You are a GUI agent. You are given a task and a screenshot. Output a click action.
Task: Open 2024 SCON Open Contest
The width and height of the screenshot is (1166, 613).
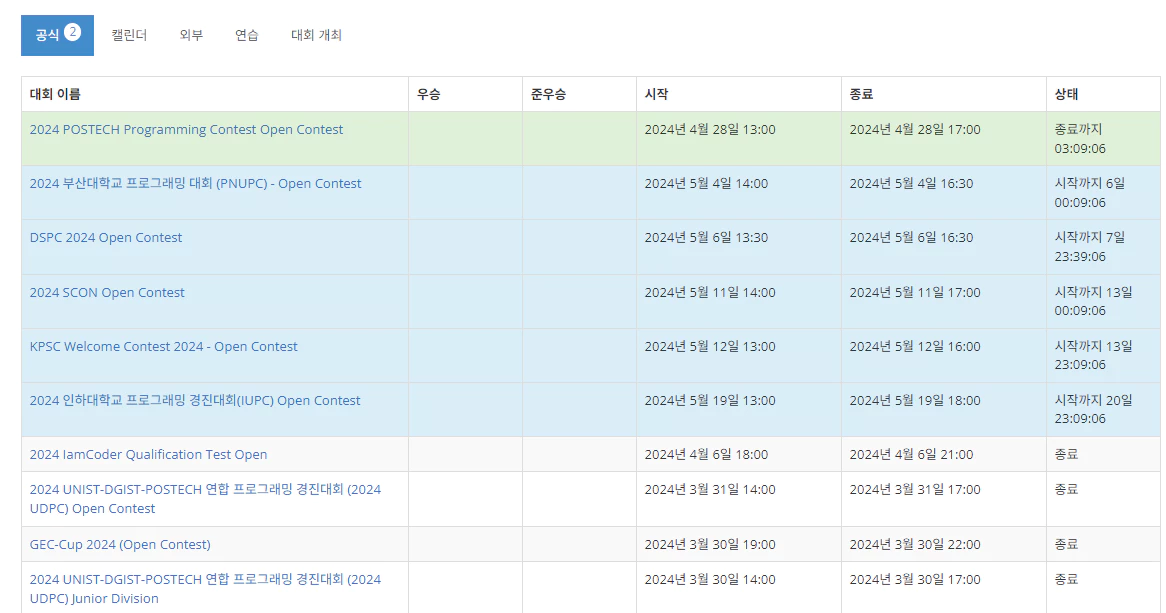[107, 292]
